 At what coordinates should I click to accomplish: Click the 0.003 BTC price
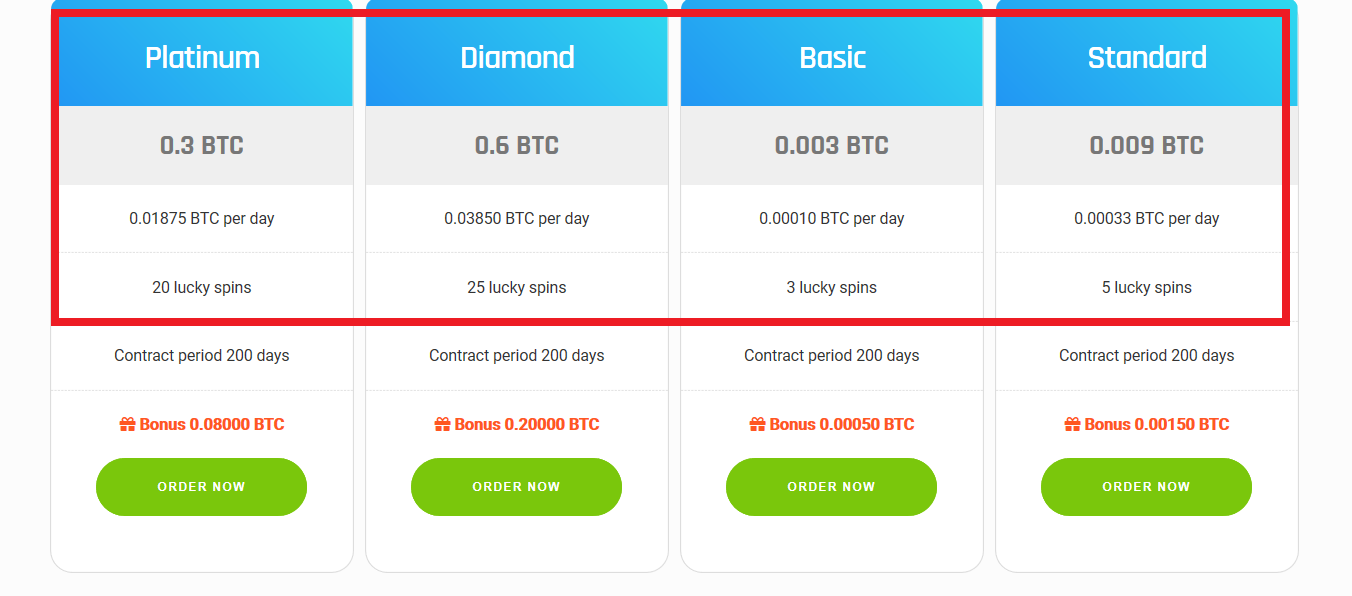[x=832, y=146]
